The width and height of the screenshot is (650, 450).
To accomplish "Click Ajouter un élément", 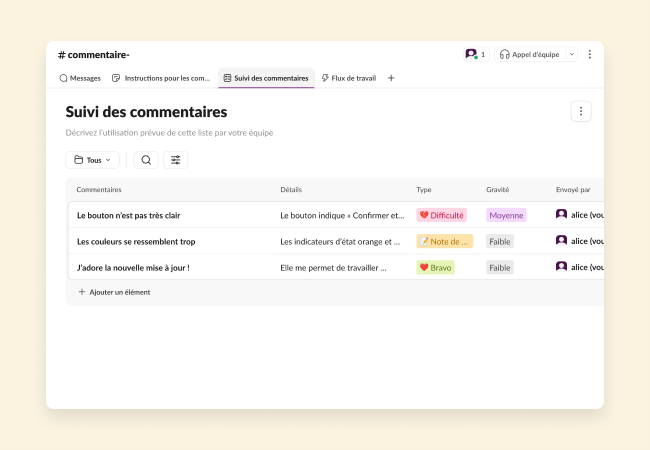I will coord(114,292).
